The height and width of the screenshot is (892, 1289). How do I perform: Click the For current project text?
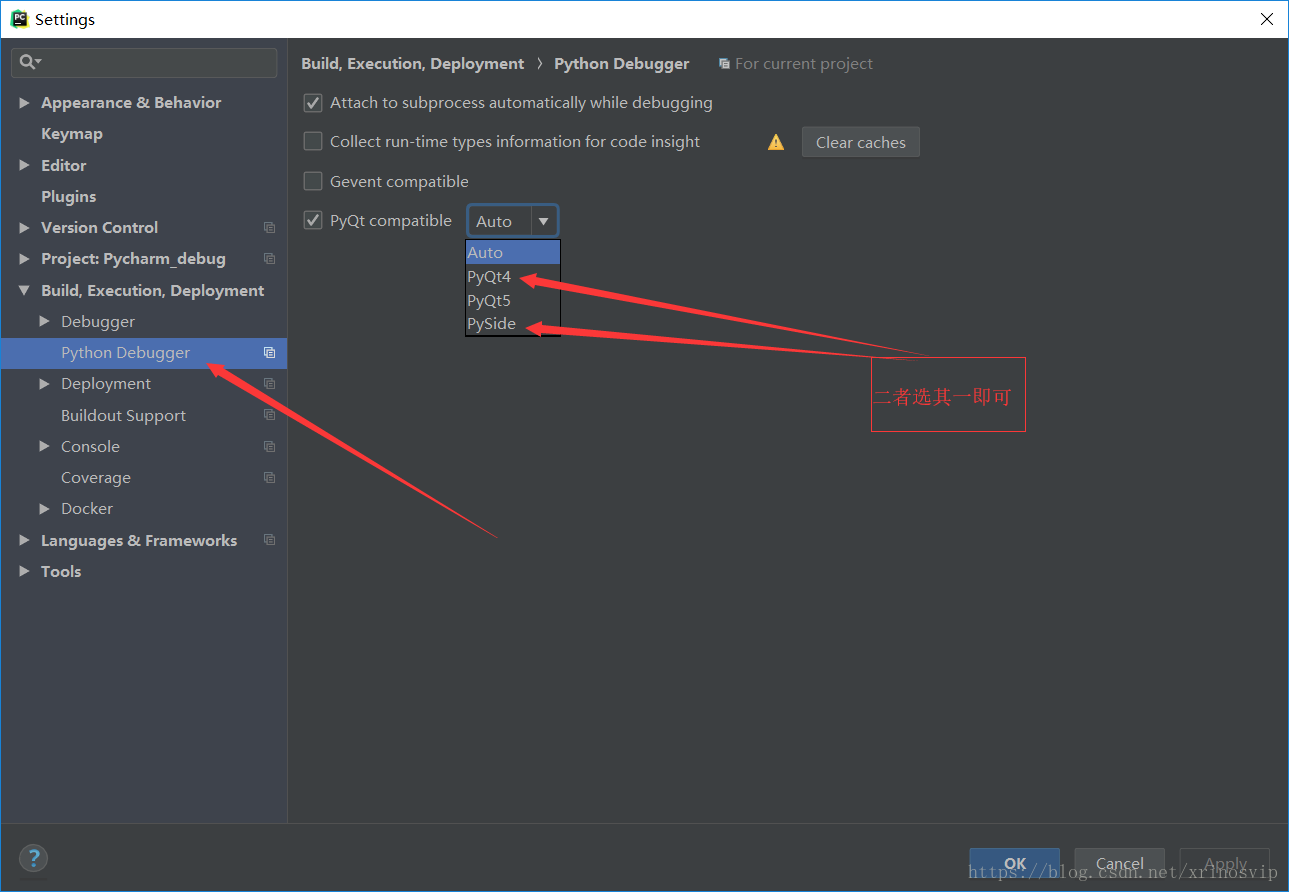[804, 64]
